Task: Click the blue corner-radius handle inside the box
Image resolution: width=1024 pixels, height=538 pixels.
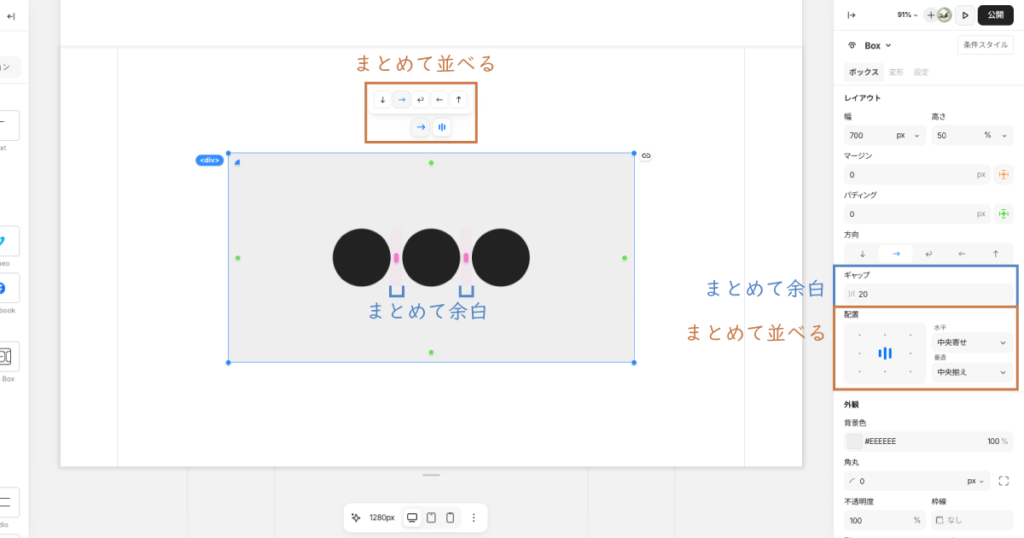Action: pos(237,162)
